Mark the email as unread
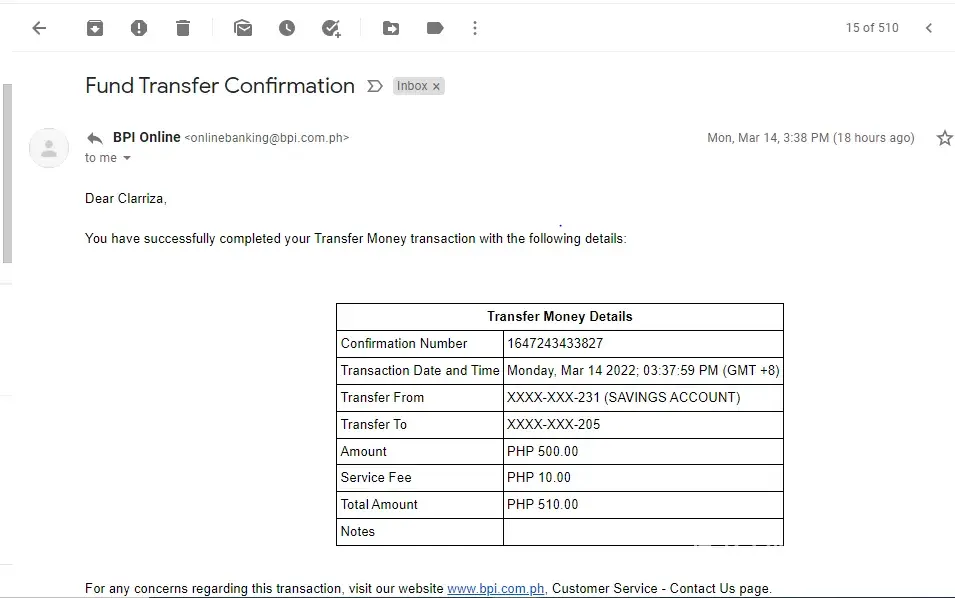 click(243, 28)
